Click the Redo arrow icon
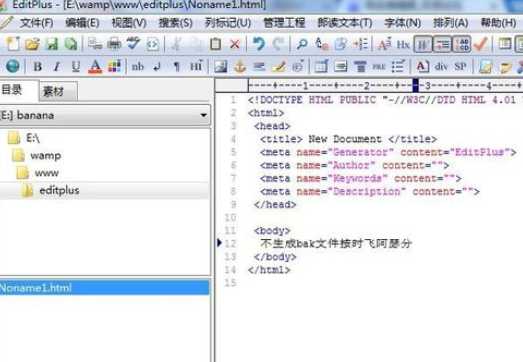This screenshot has height=362, width=523. pos(278,44)
